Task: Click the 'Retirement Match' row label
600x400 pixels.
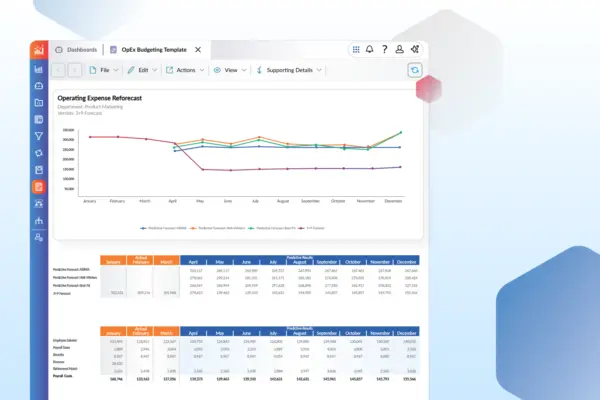Action: (x=65, y=369)
